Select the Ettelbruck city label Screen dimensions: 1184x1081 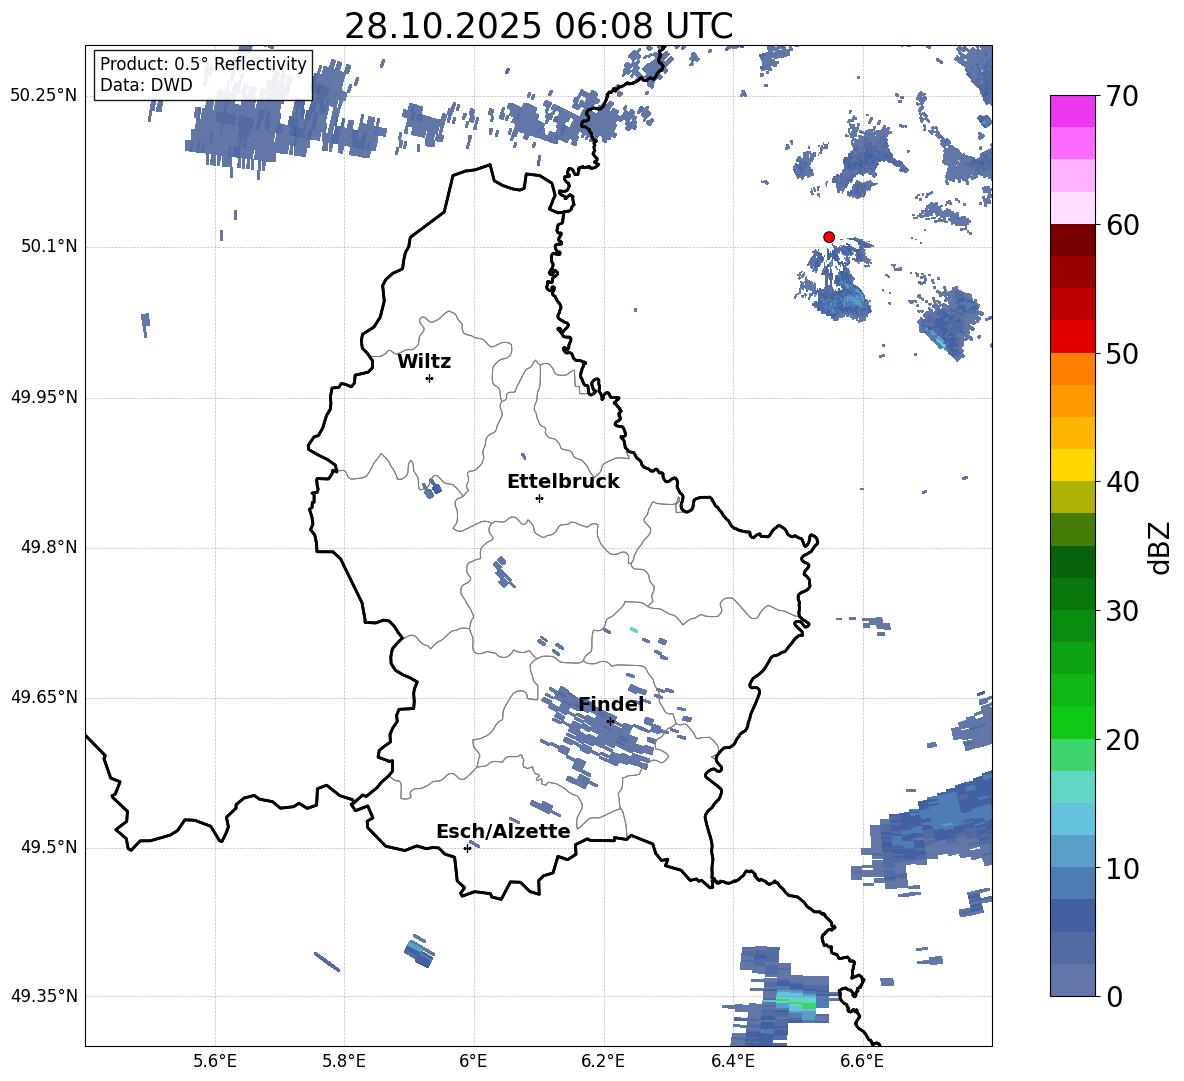point(563,482)
